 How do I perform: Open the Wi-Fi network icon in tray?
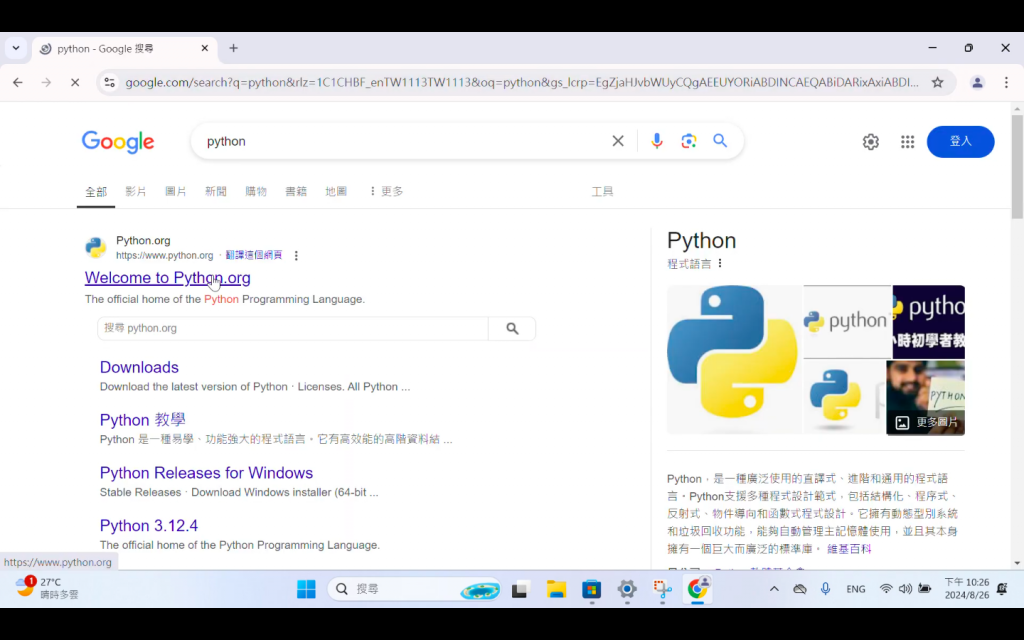pyautogui.click(x=886, y=589)
